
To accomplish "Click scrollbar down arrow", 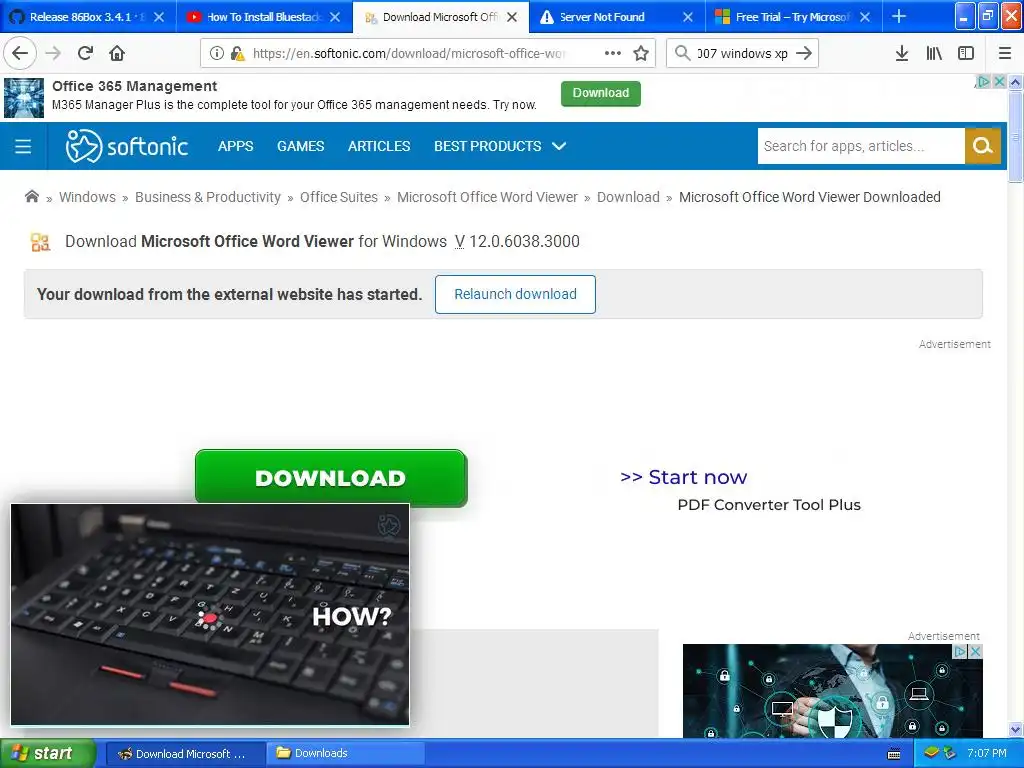I will (1015, 729).
